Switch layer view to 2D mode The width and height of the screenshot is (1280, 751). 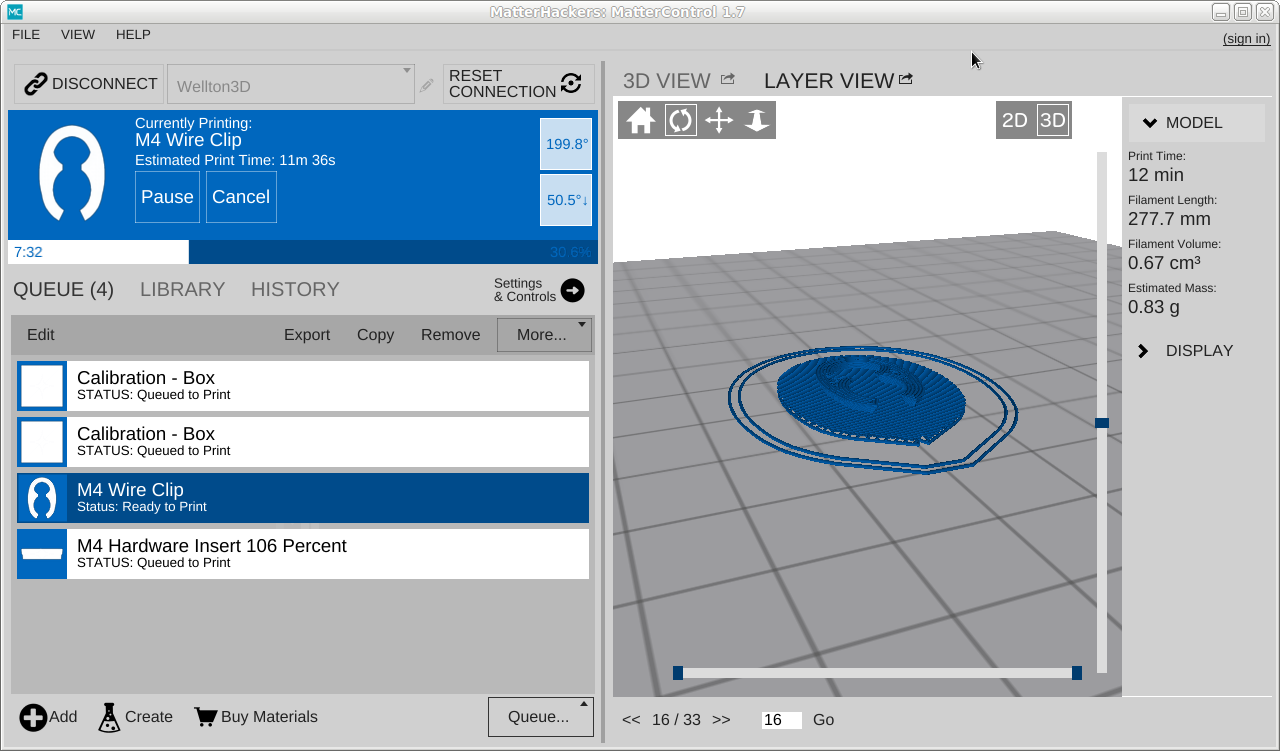pyautogui.click(x=1014, y=121)
